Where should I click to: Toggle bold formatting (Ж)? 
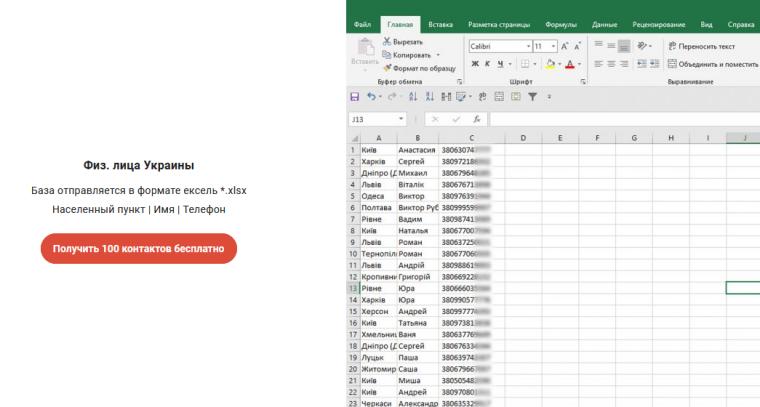click(475, 64)
